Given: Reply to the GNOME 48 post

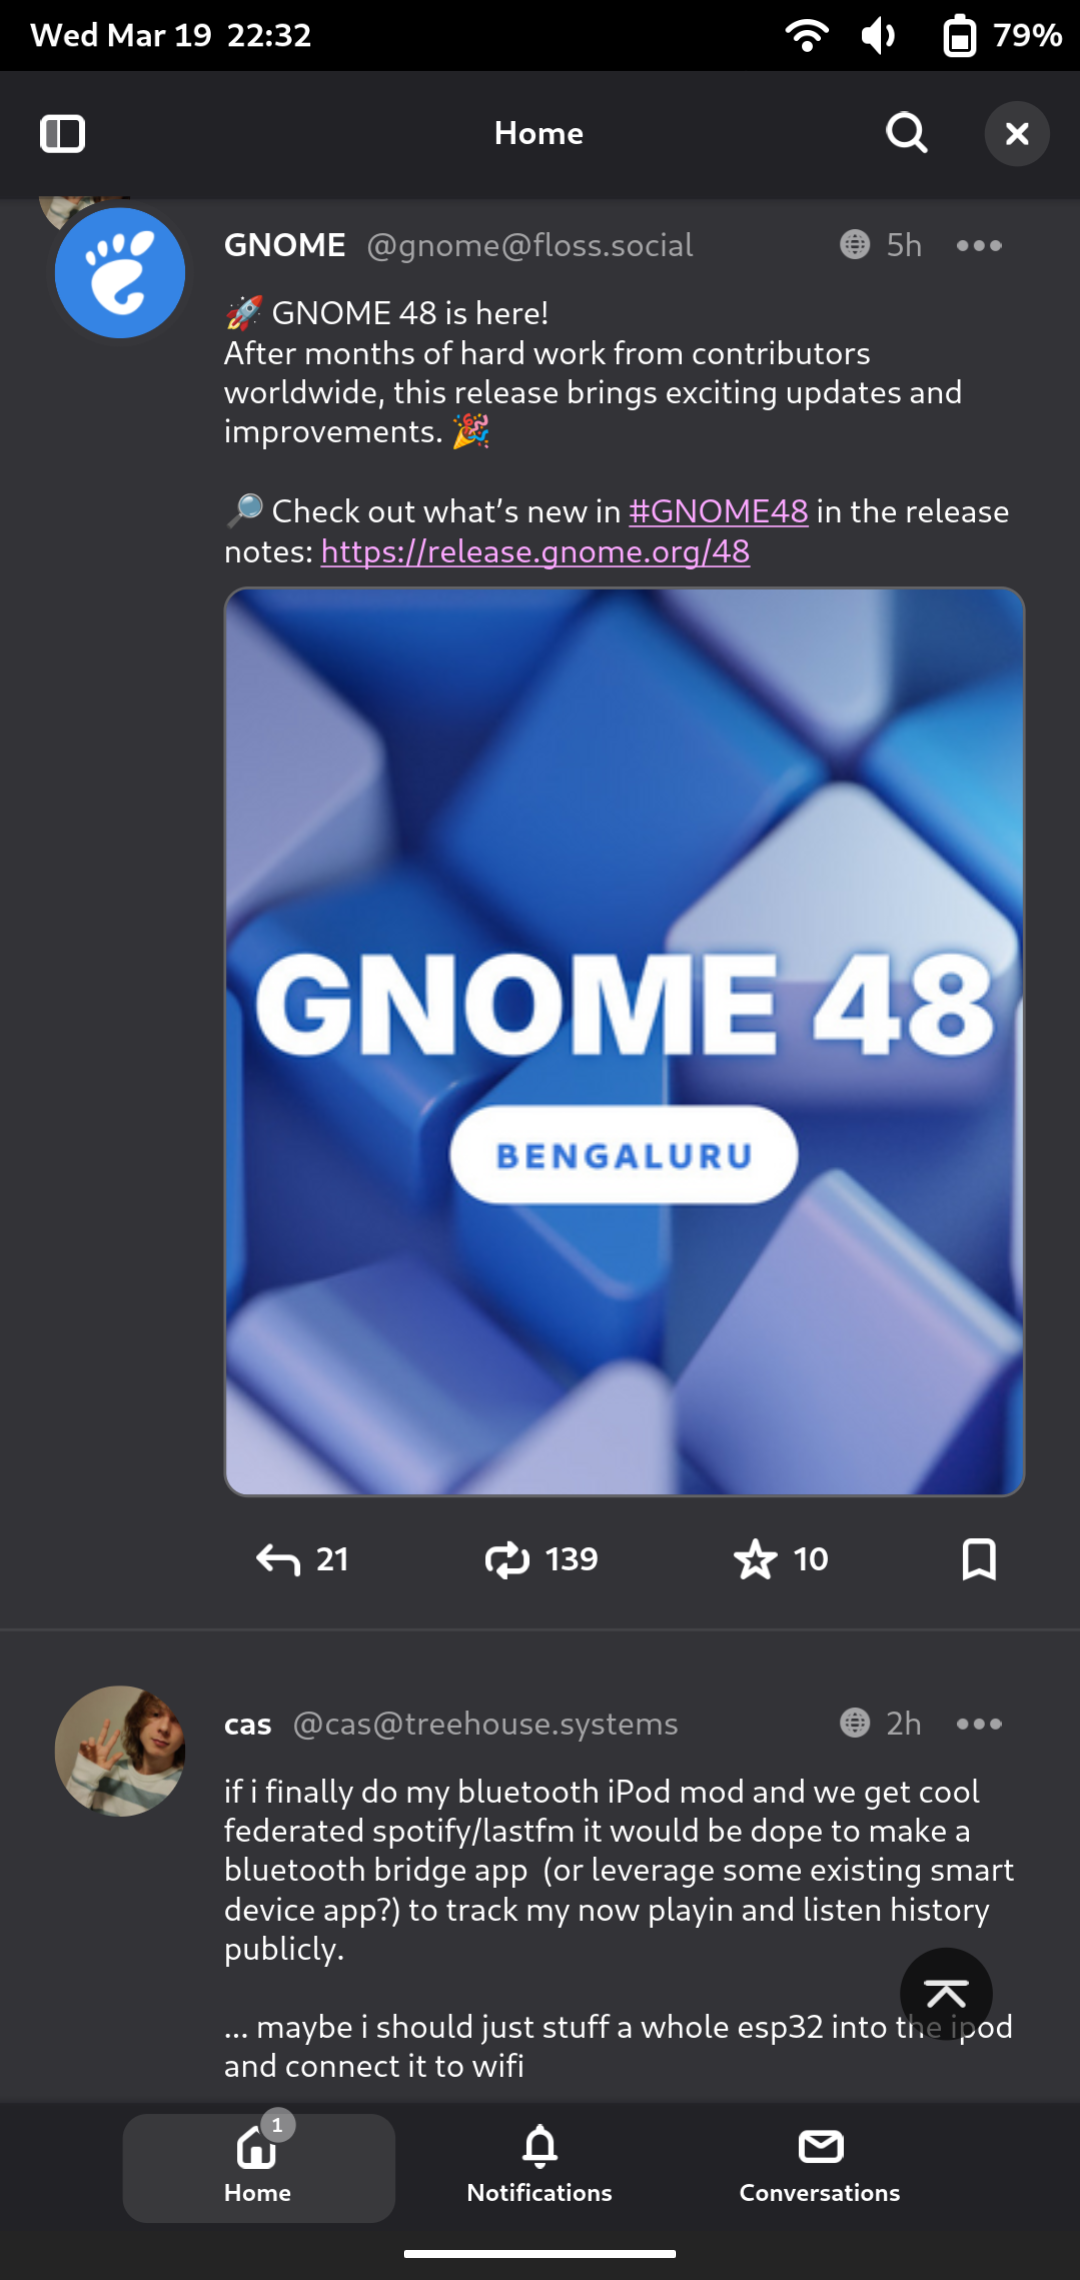Looking at the screenshot, I should tap(302, 1559).
